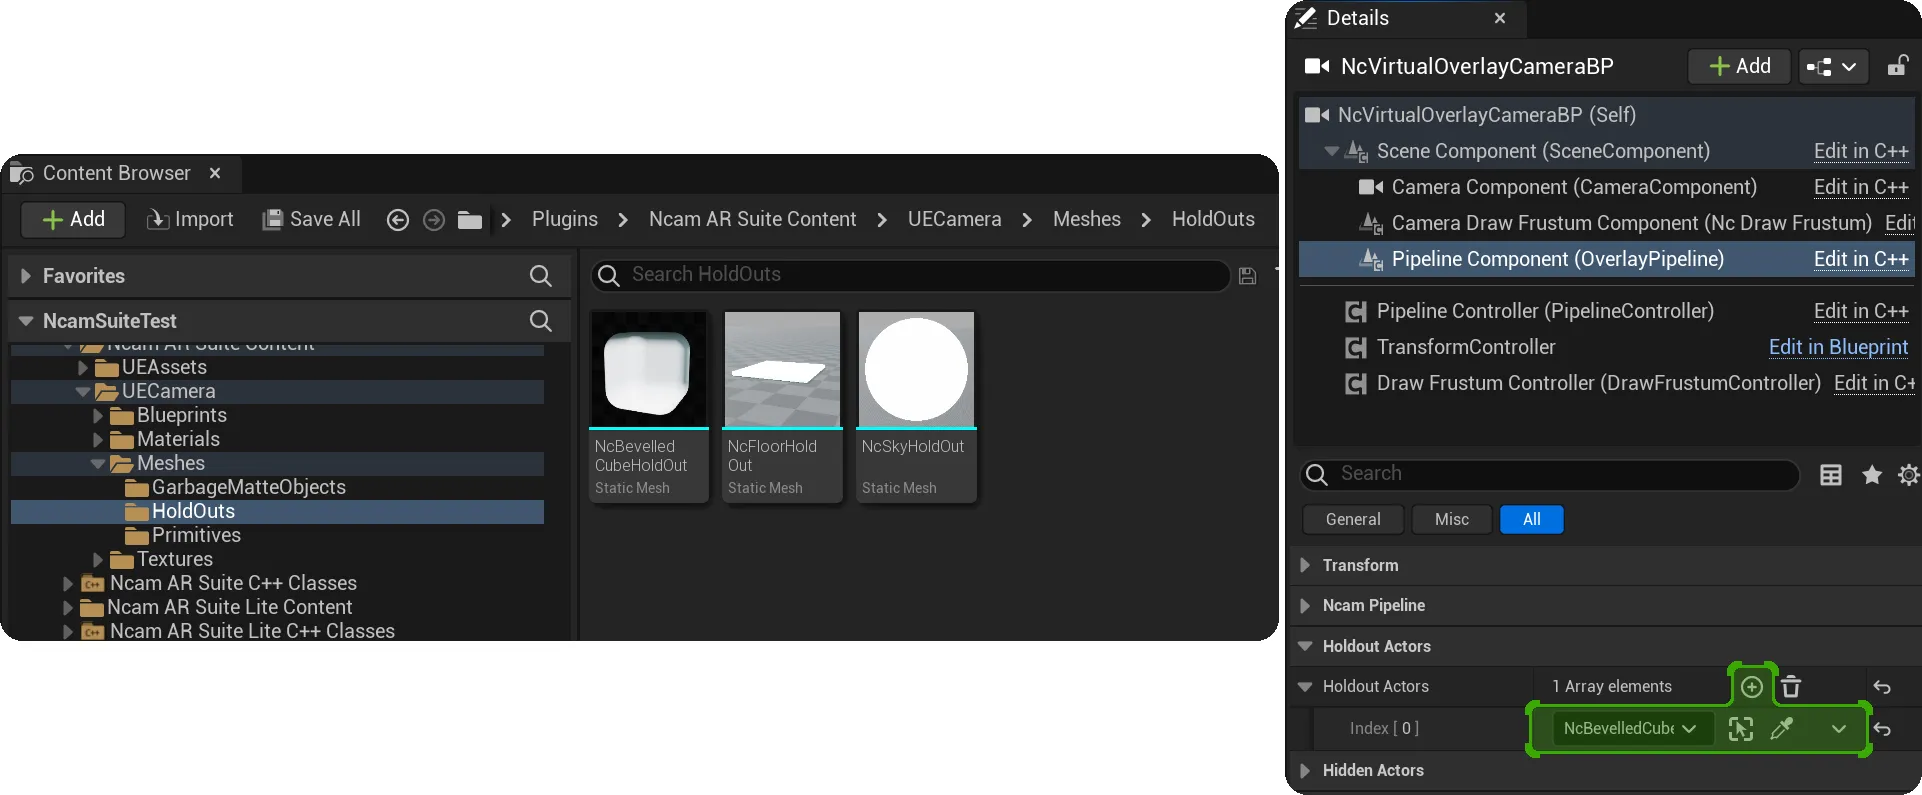Collapse the Holdout Actors category header
This screenshot has width=1922, height=795.
tap(1305, 646)
